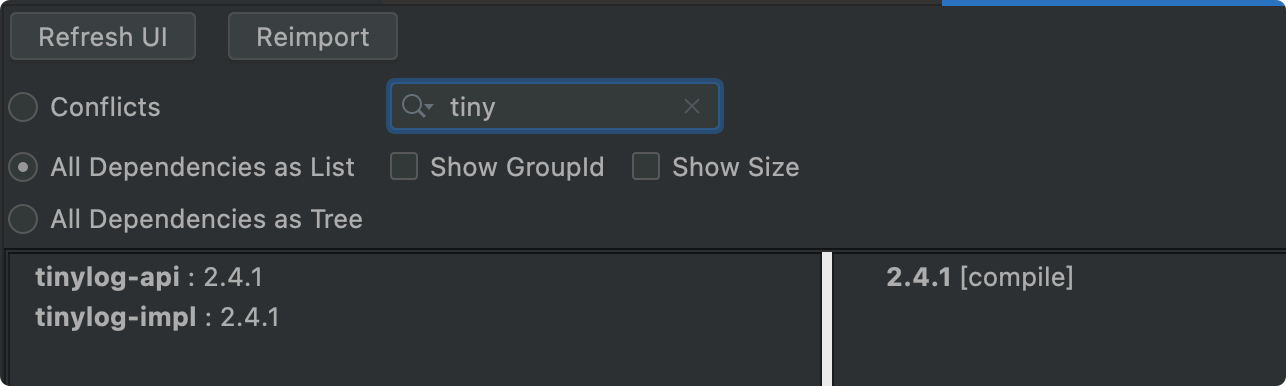
Task: Select tinylog-impl : 2.4.1 in dependency list
Action: (x=157, y=318)
